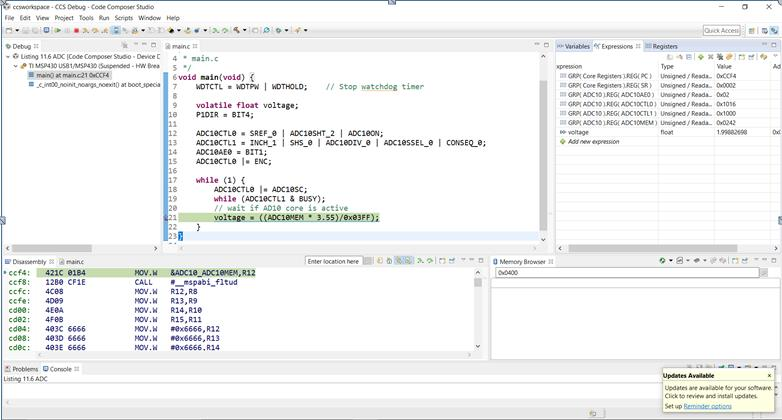Screen dimensions: 782x420
Task: Maximize the Memory Browser panel
Action: (x=775, y=261)
